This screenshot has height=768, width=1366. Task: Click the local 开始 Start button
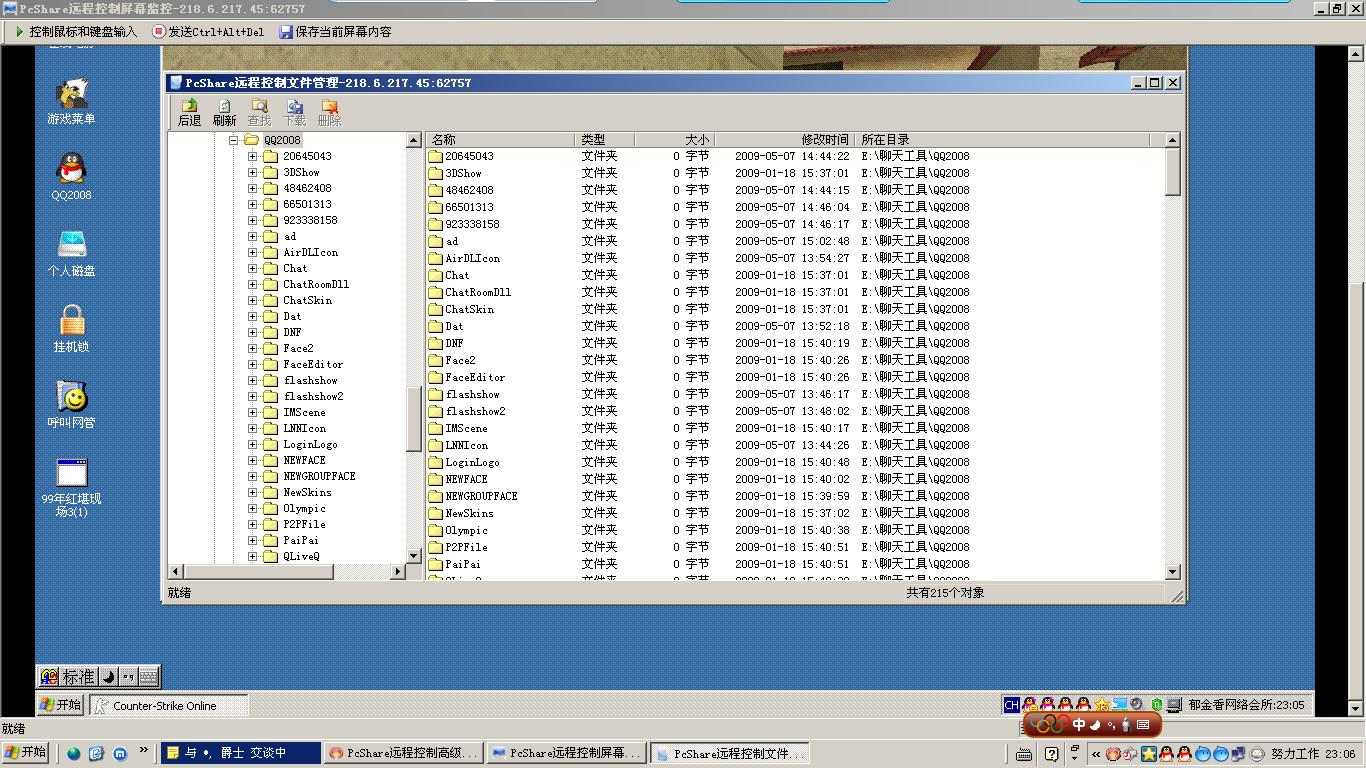(26, 753)
